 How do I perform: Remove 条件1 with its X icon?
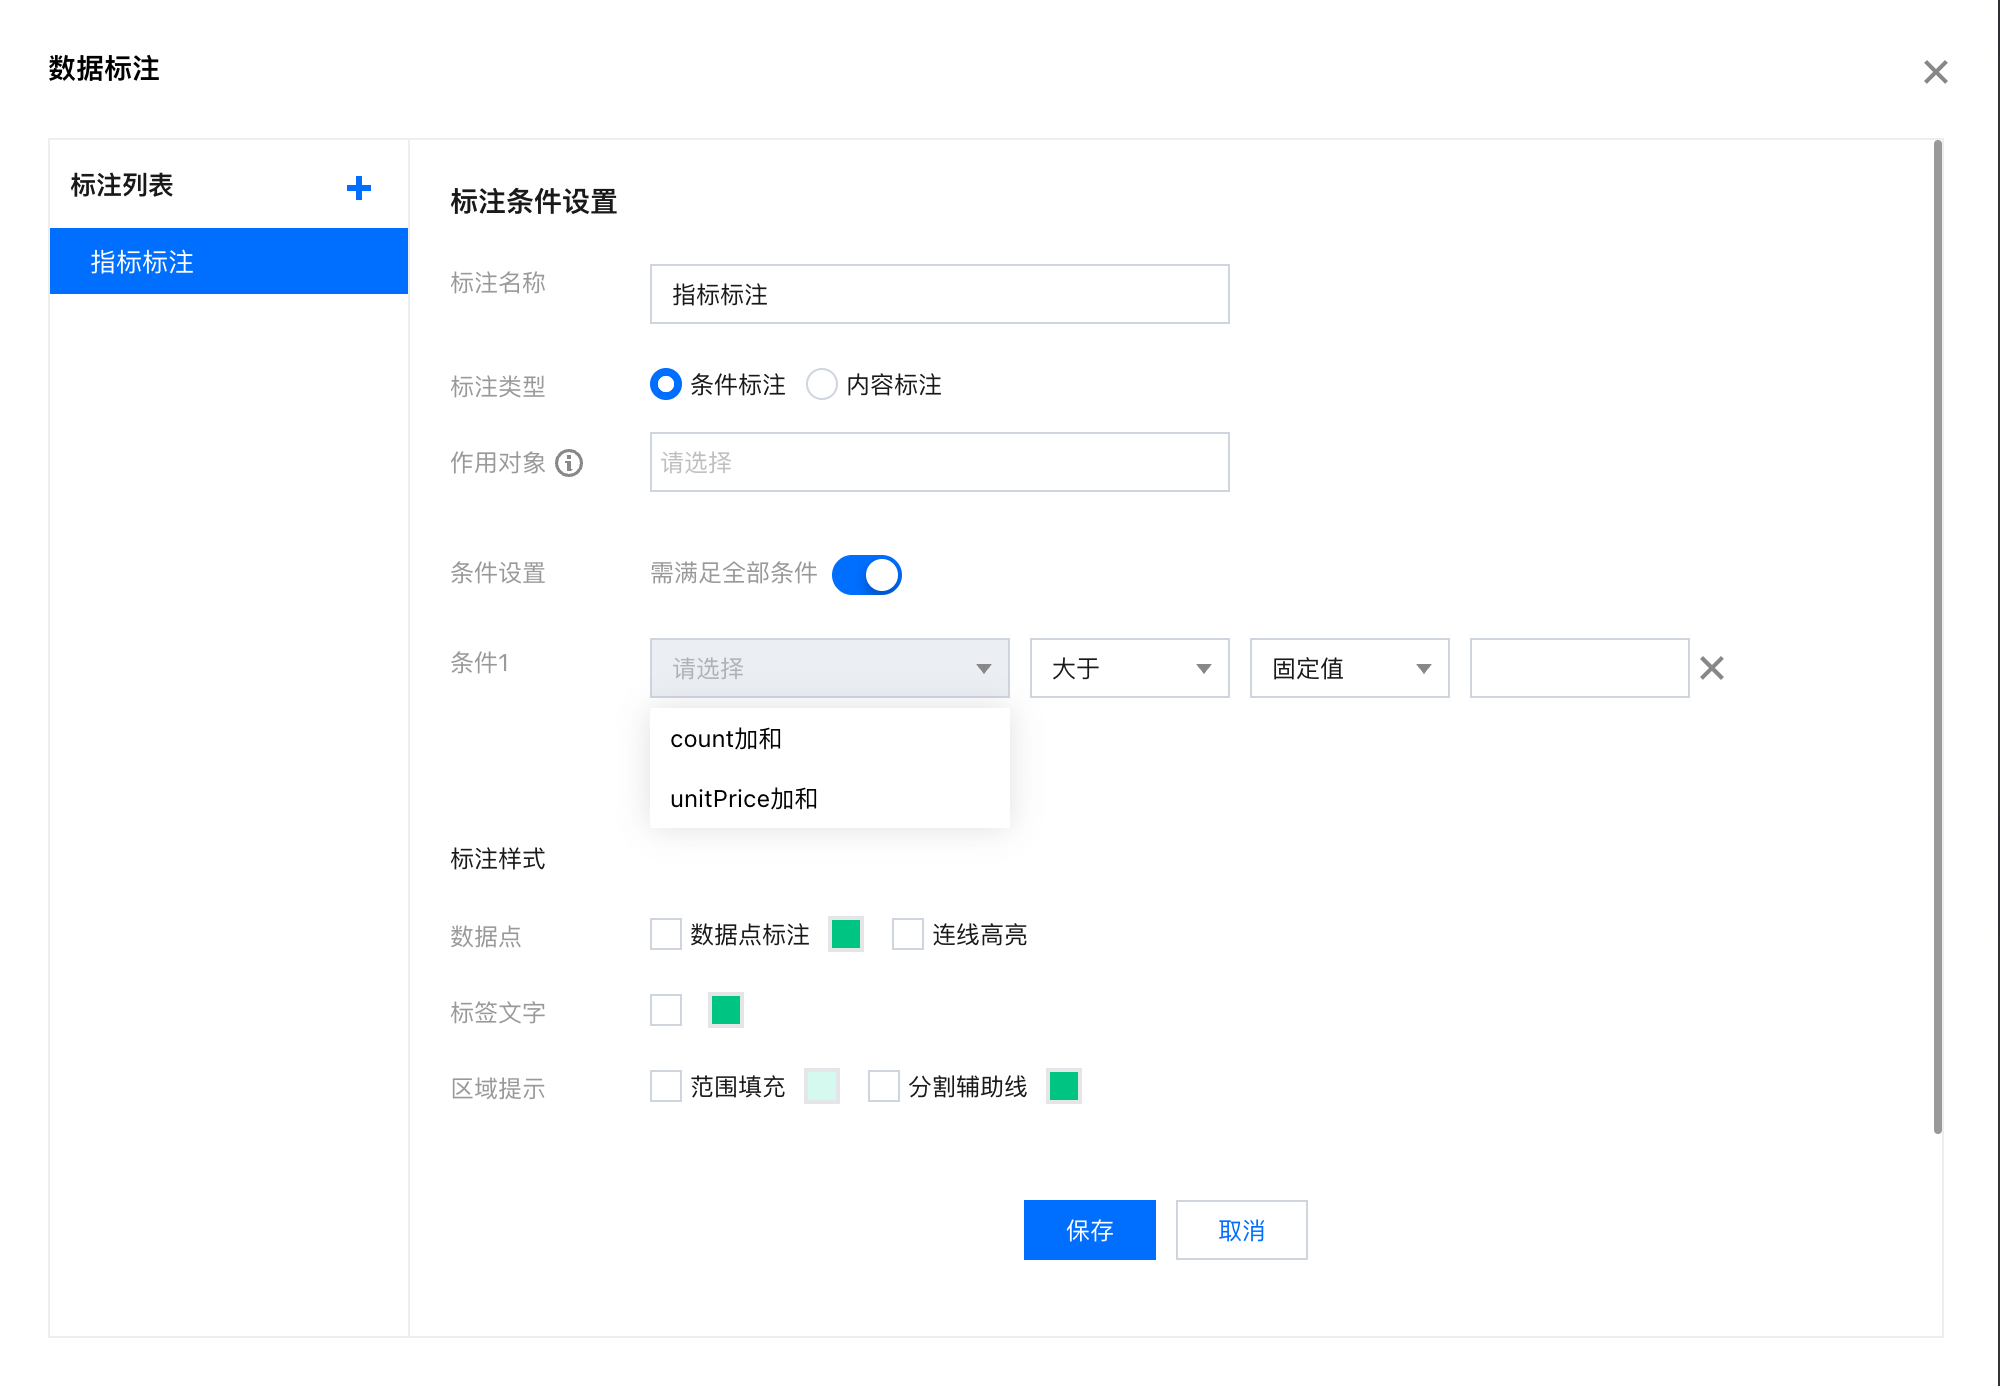pos(1712,668)
